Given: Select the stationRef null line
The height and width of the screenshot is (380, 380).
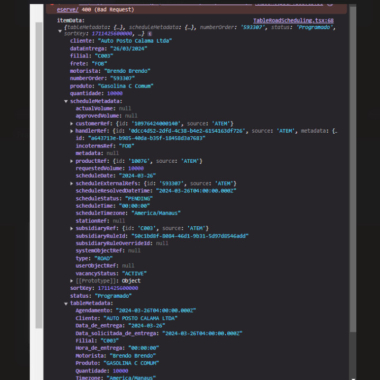Looking at the screenshot, I should click(x=100, y=221).
